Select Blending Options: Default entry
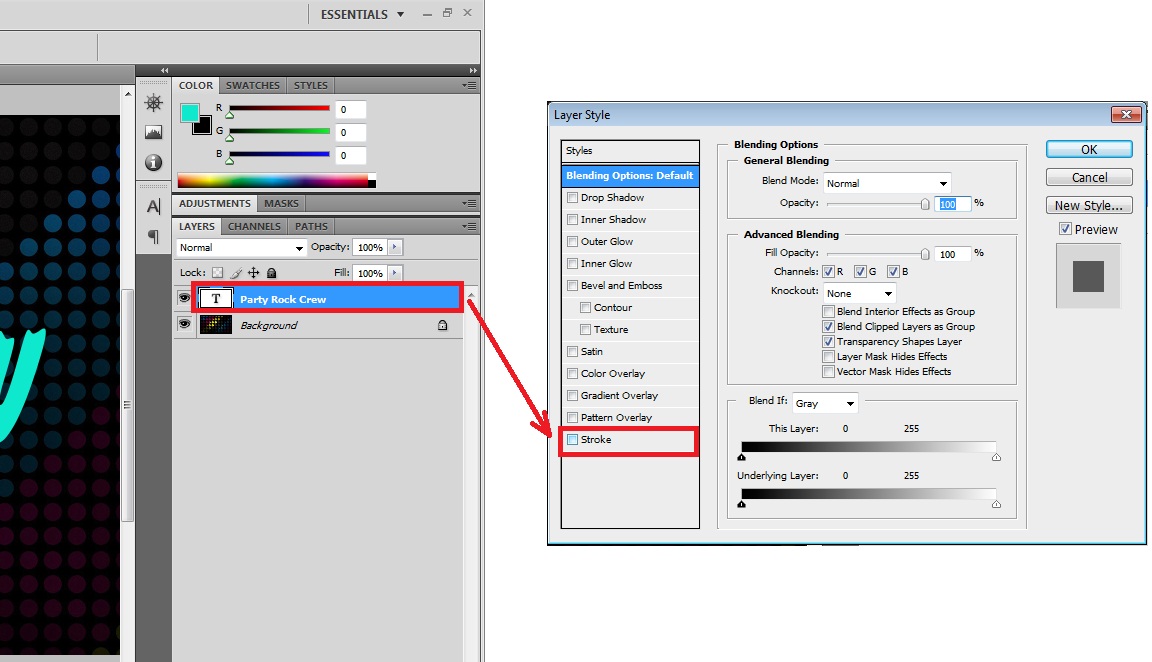This screenshot has width=1152, height=662. 630,176
